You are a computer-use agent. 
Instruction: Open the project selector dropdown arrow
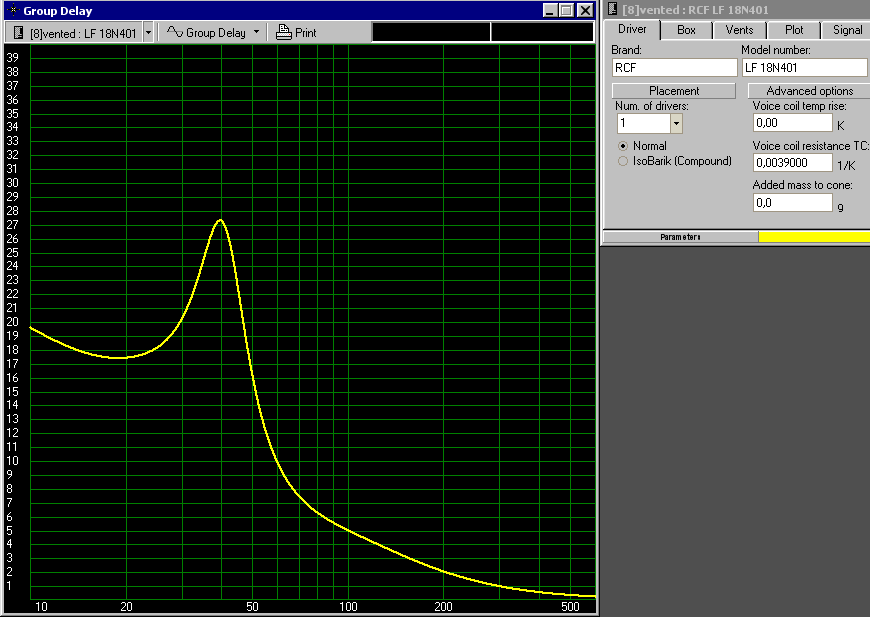(148, 32)
